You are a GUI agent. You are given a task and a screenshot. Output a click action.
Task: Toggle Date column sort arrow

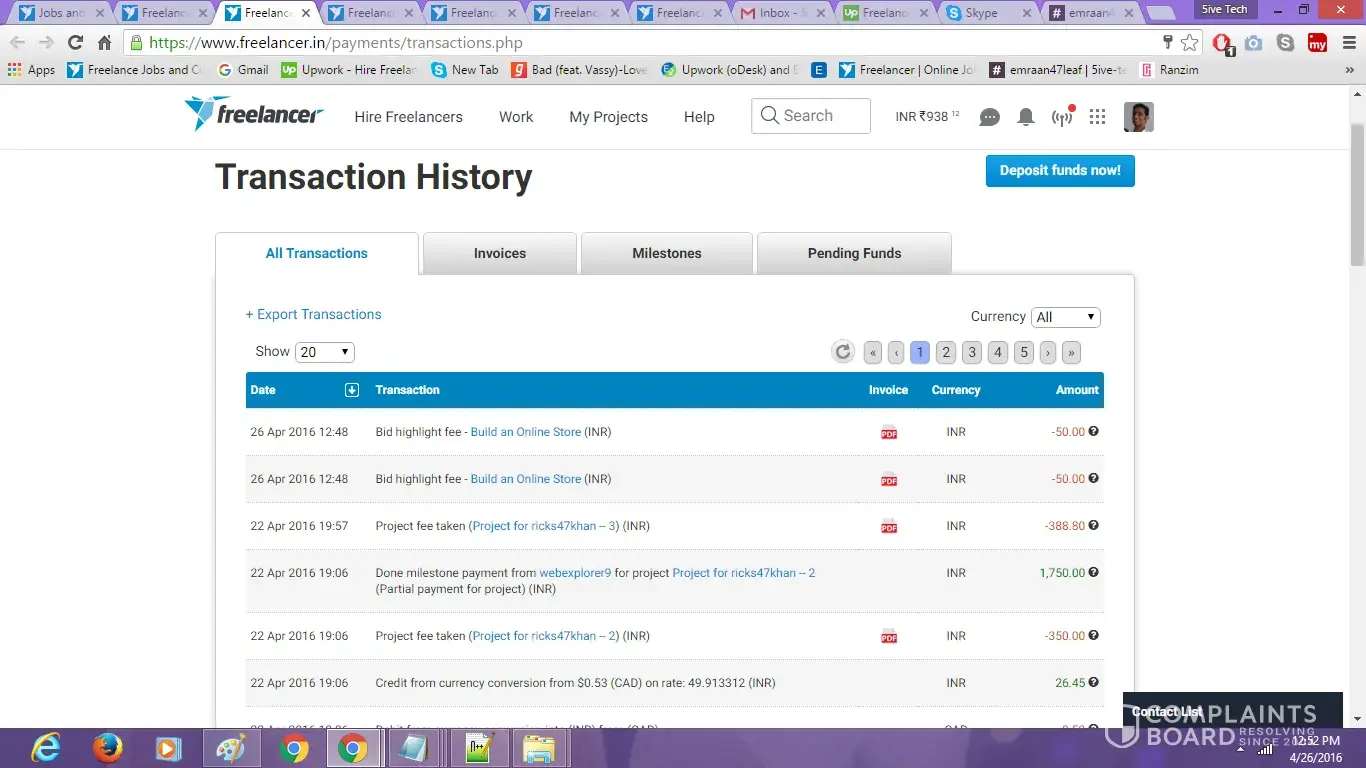pyautogui.click(x=351, y=390)
